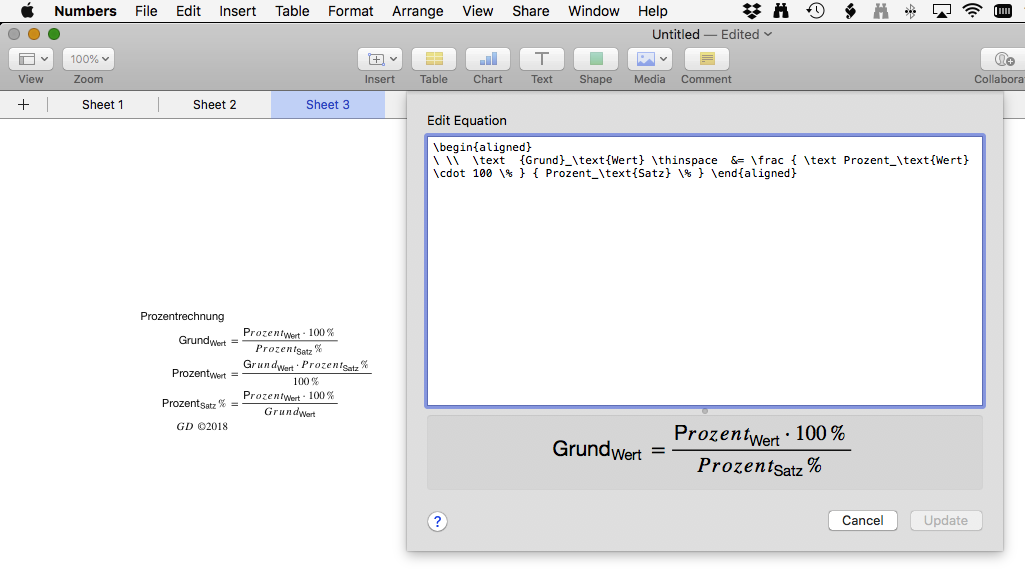Open the Format menu

click(351, 11)
